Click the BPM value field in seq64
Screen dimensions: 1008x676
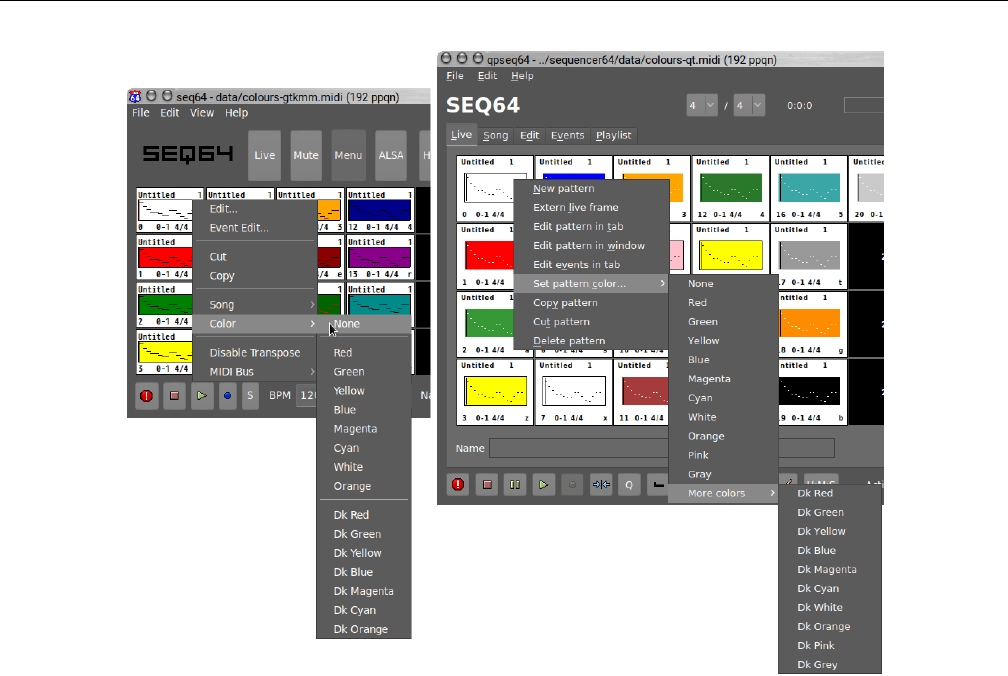point(307,395)
